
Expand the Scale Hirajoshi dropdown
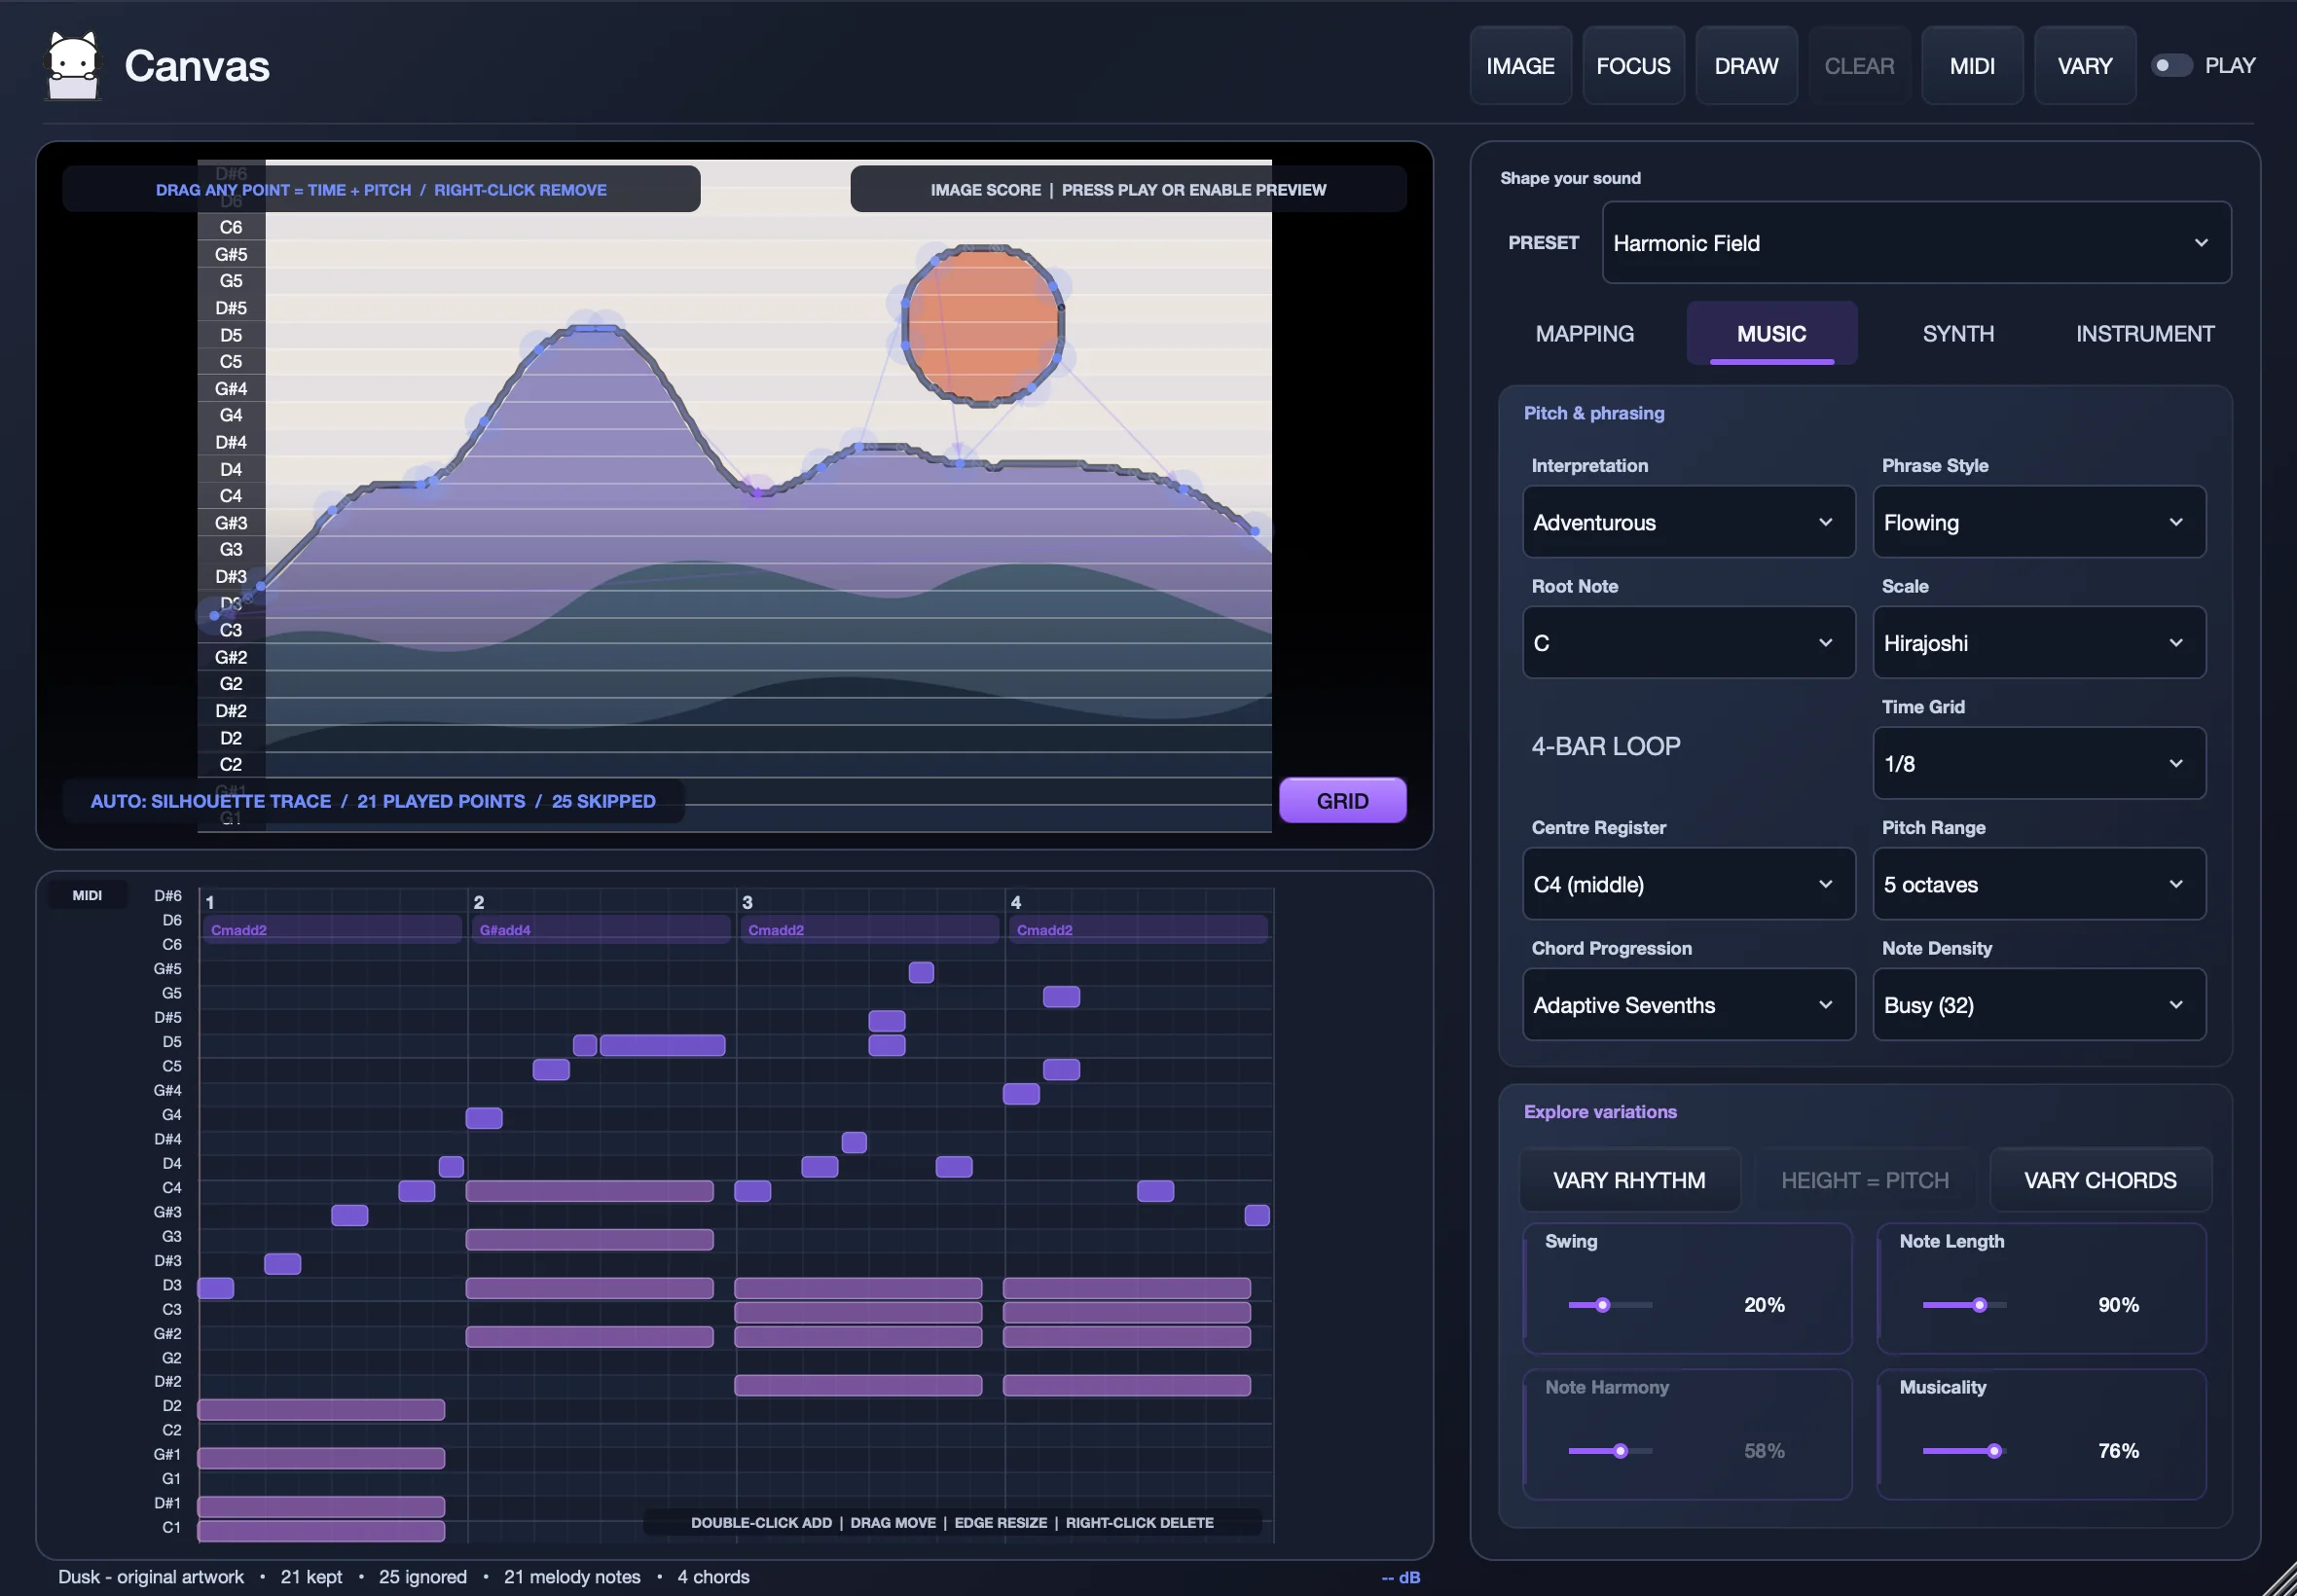tap(2039, 643)
